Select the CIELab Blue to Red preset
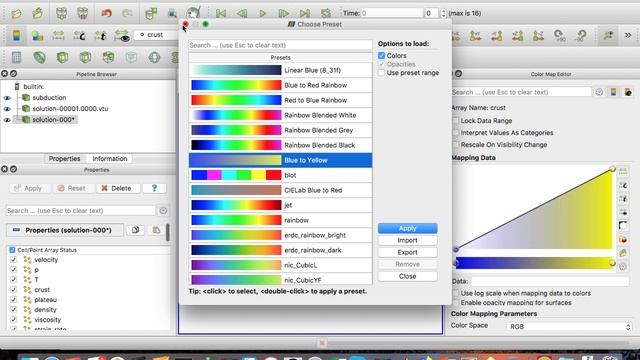The image size is (640, 360). click(x=280, y=190)
